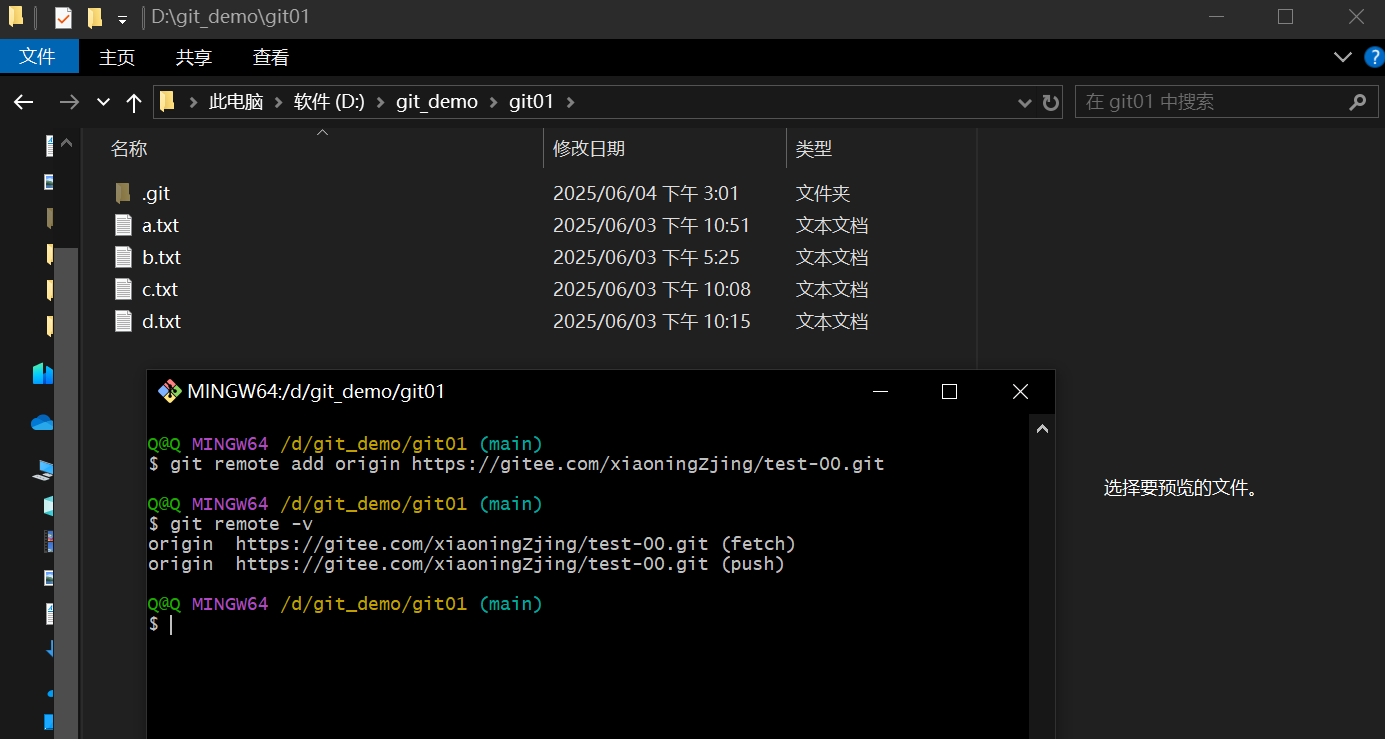
Task: Refresh the git01 folder view
Action: click(1050, 102)
